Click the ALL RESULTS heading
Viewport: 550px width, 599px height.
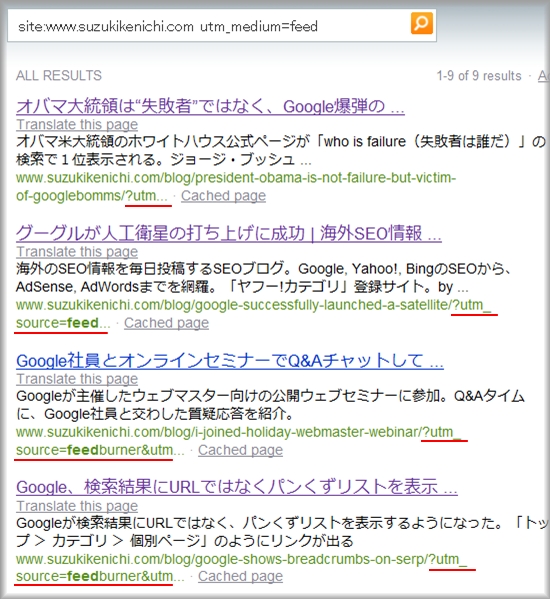(59, 75)
